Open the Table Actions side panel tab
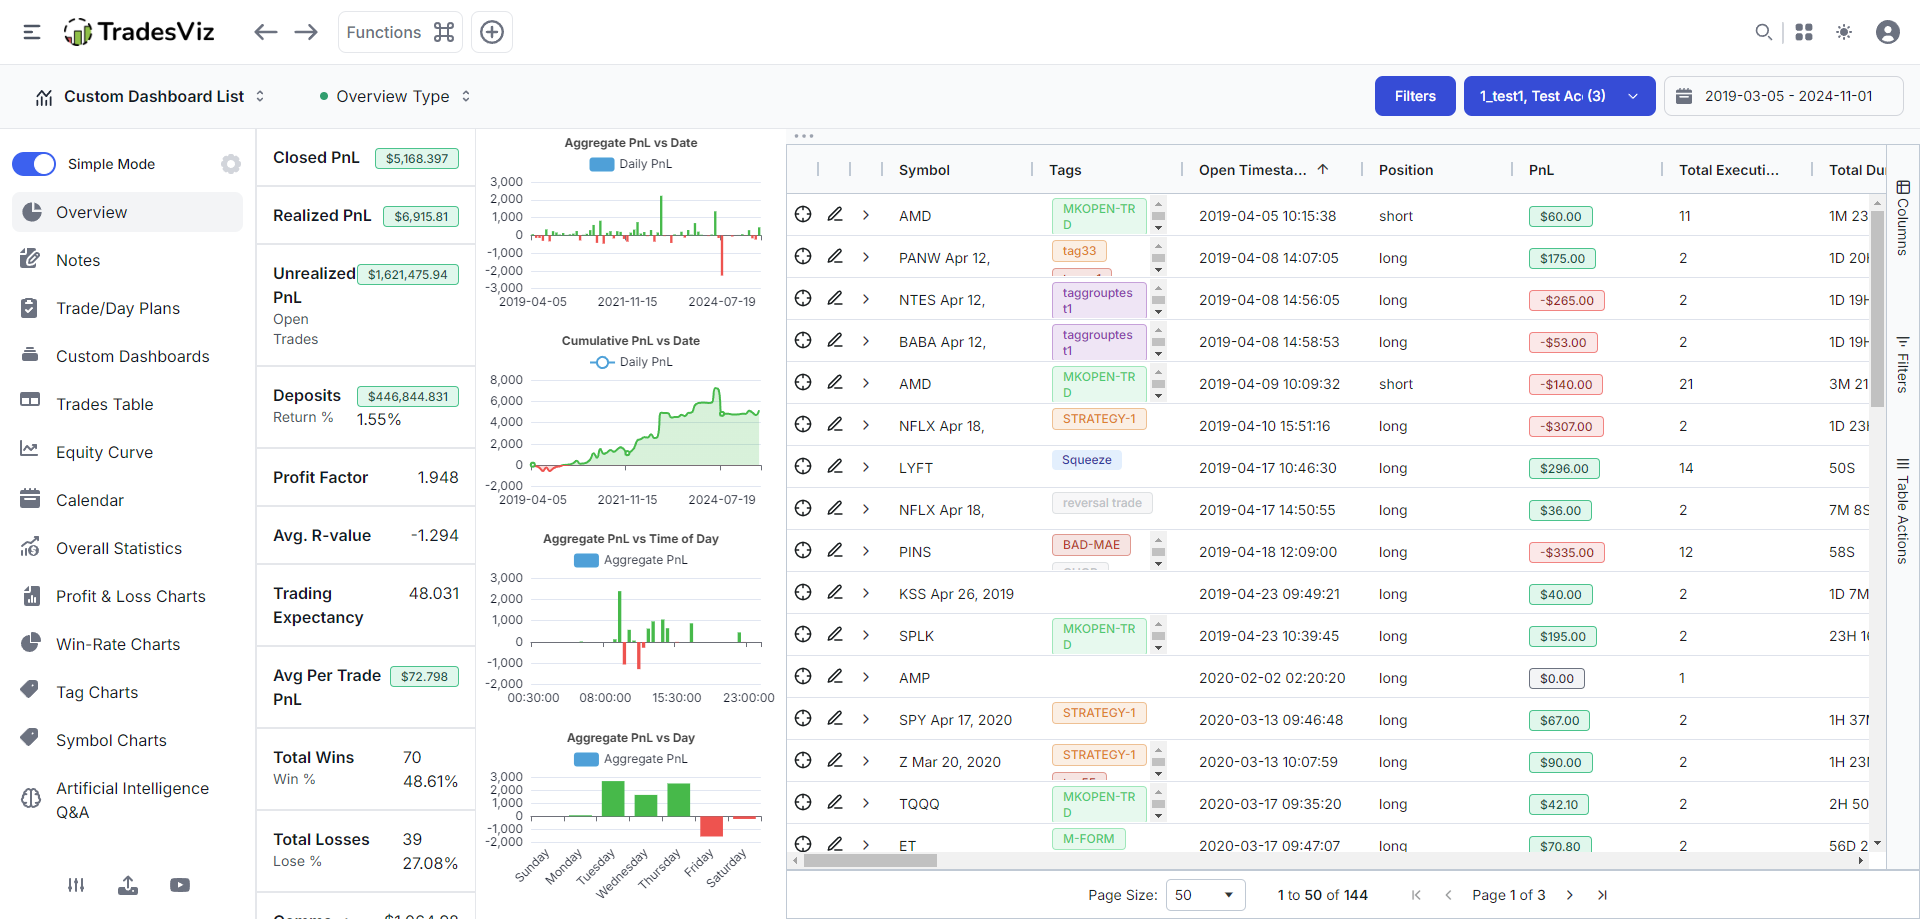The height and width of the screenshot is (919, 1920). 1903,511
